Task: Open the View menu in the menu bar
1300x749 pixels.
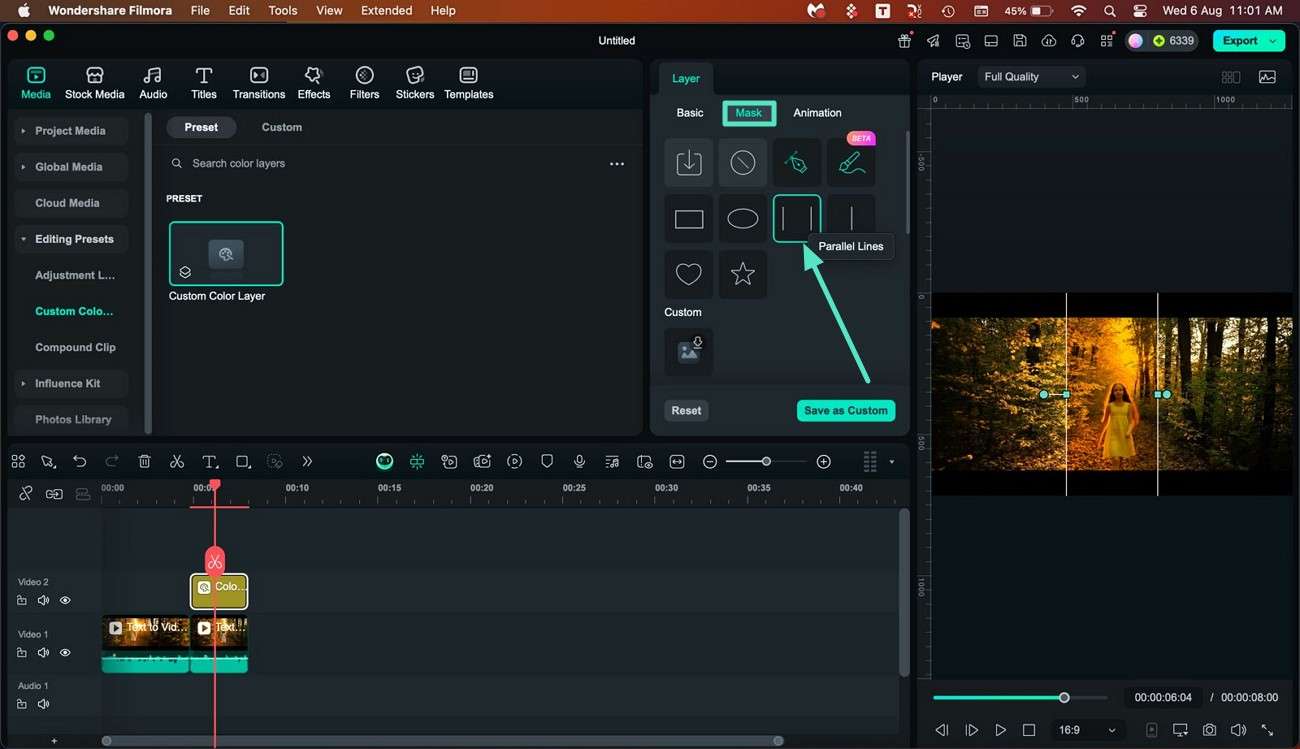Action: pos(329,10)
